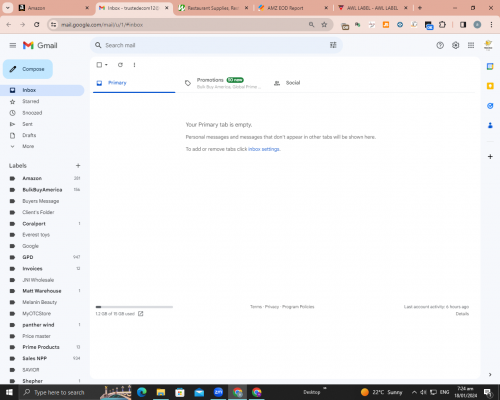Open the Google account avatar
This screenshot has height=400, width=500.
[488, 45]
